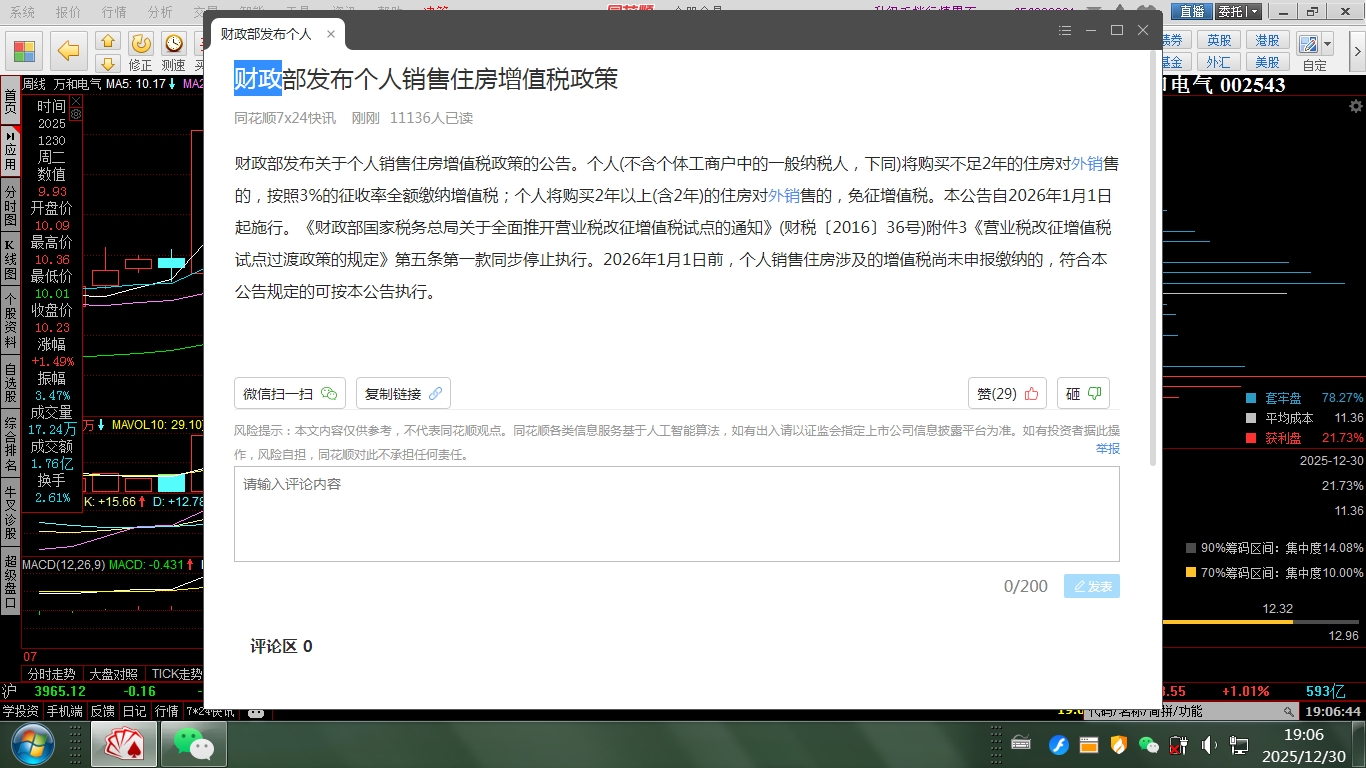The height and width of the screenshot is (768, 1366).
Task: Expand the 自定 dropdown arrow
Action: pos(1327,45)
